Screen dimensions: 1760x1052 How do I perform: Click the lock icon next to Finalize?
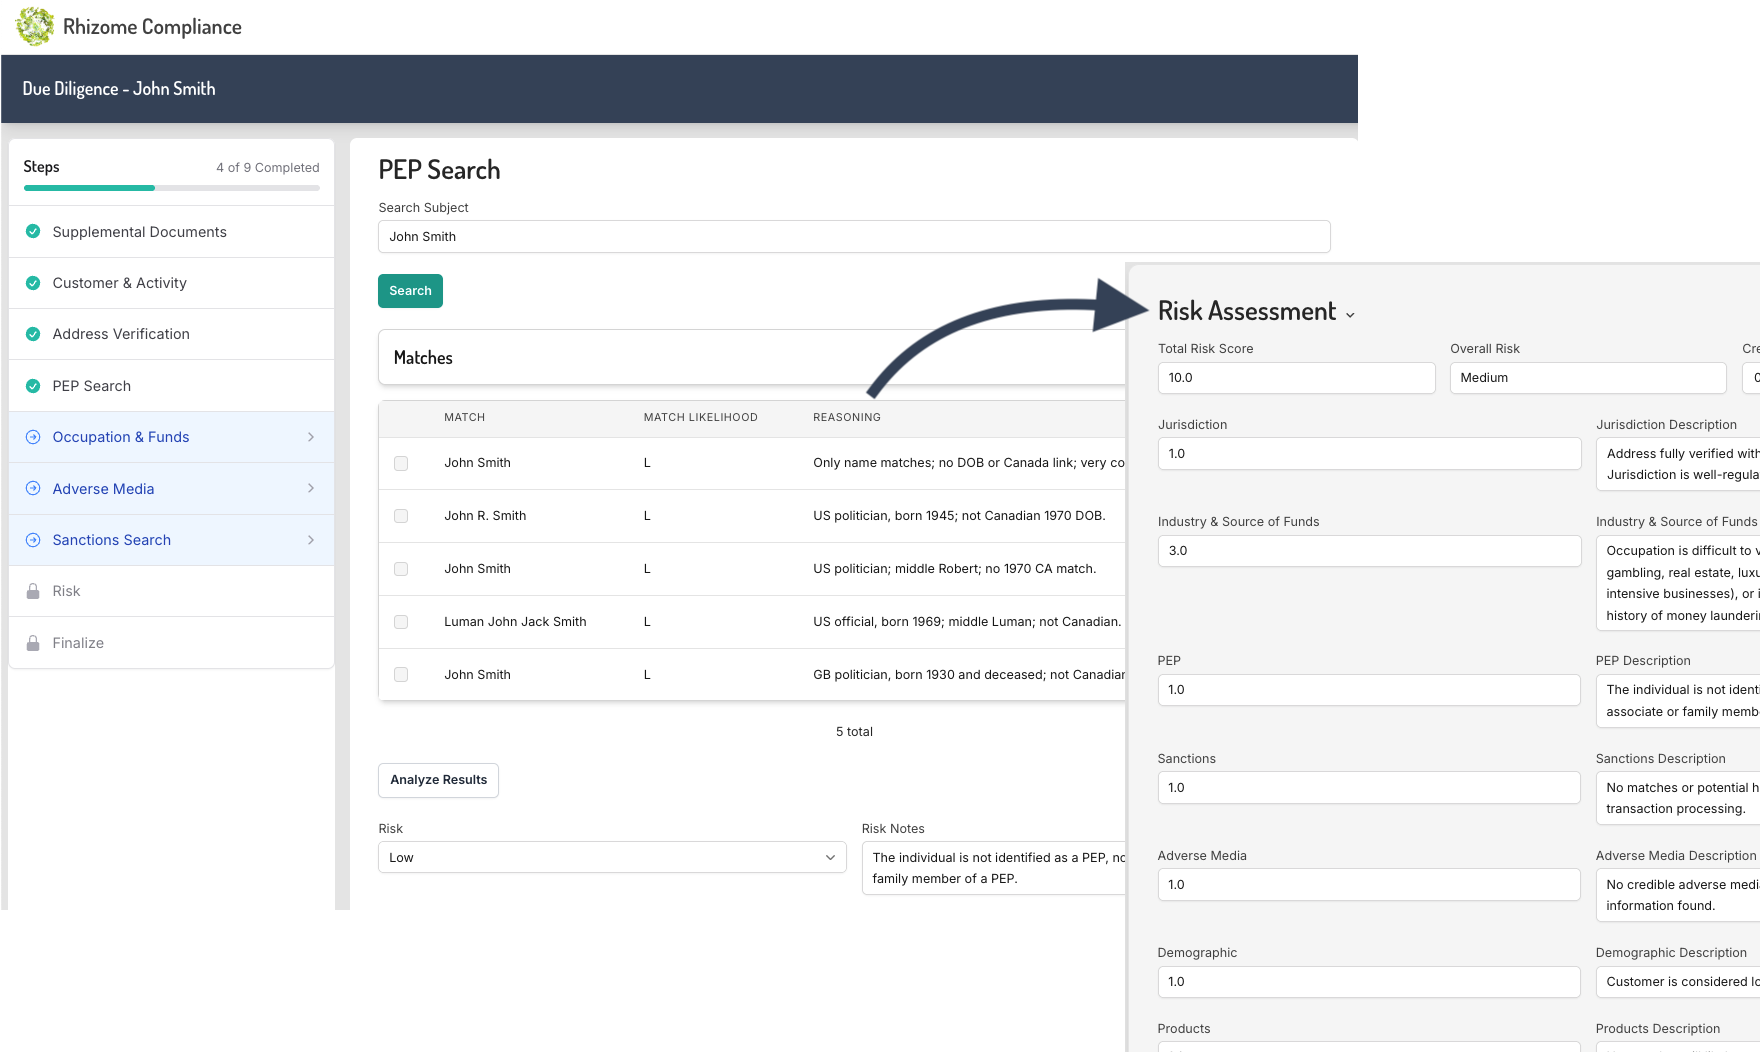pos(33,643)
